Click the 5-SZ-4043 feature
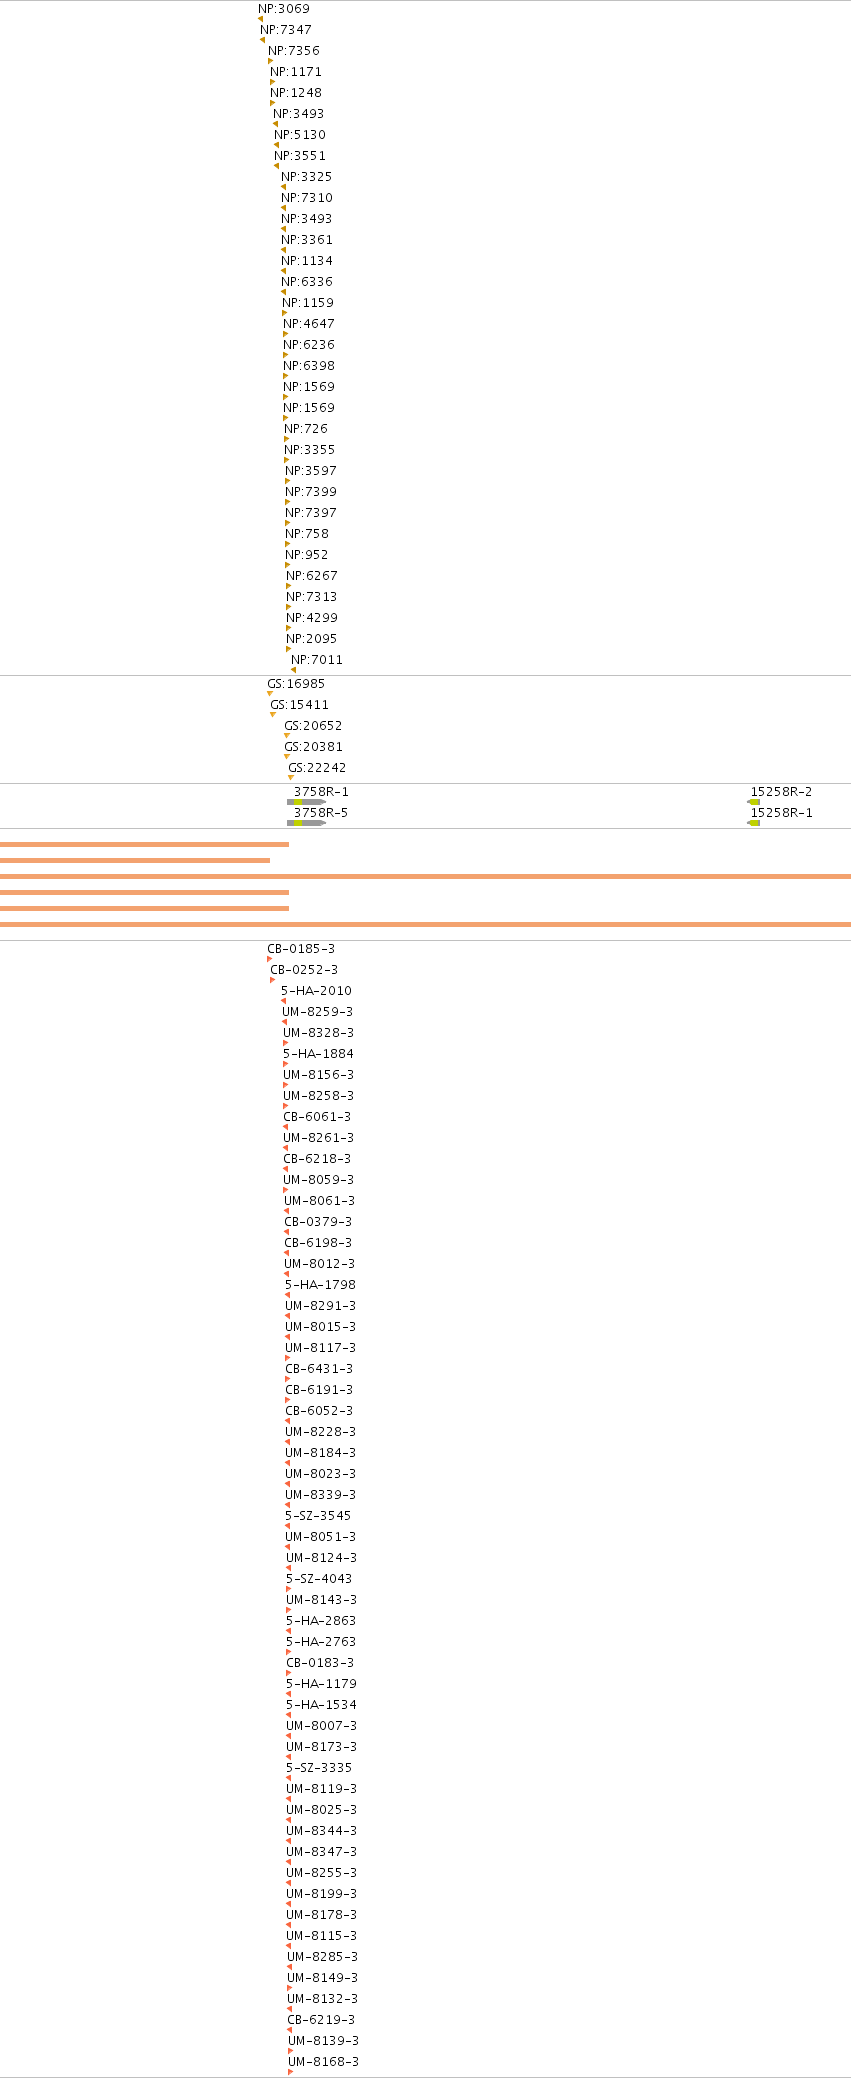851x2078 pixels. [319, 1579]
